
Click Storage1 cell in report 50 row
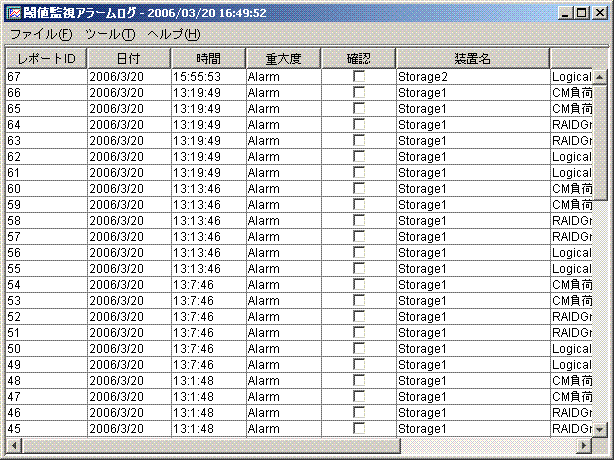coord(473,348)
